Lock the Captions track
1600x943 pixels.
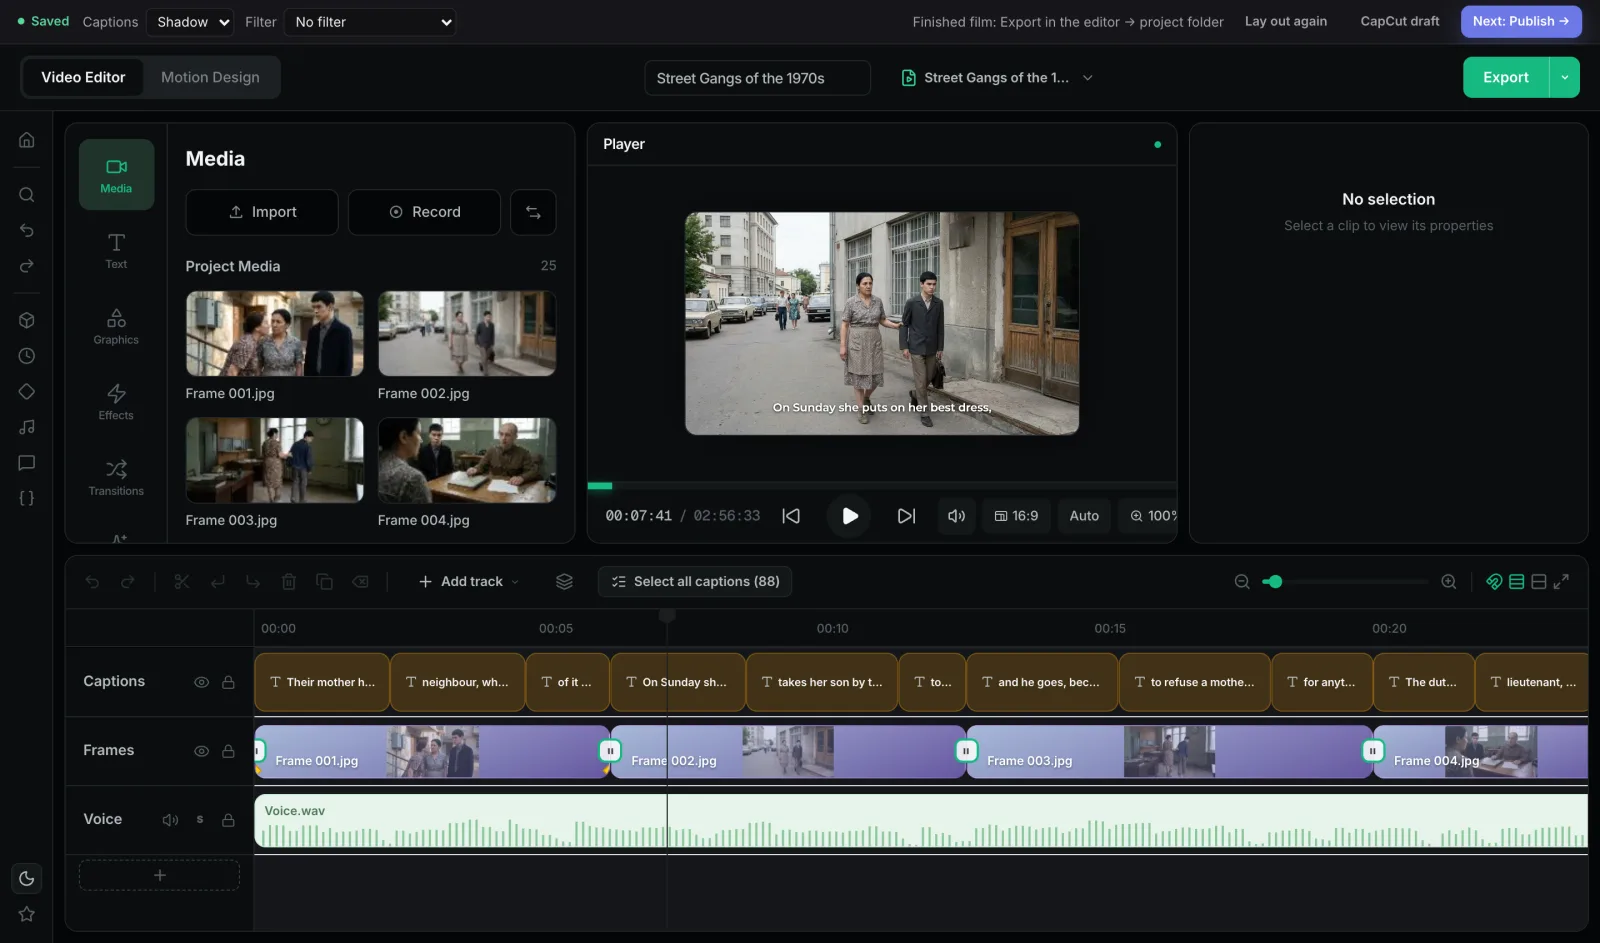228,682
